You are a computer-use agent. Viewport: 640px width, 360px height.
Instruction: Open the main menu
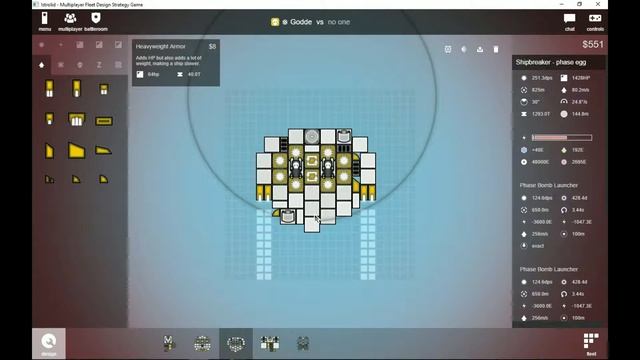44,22
